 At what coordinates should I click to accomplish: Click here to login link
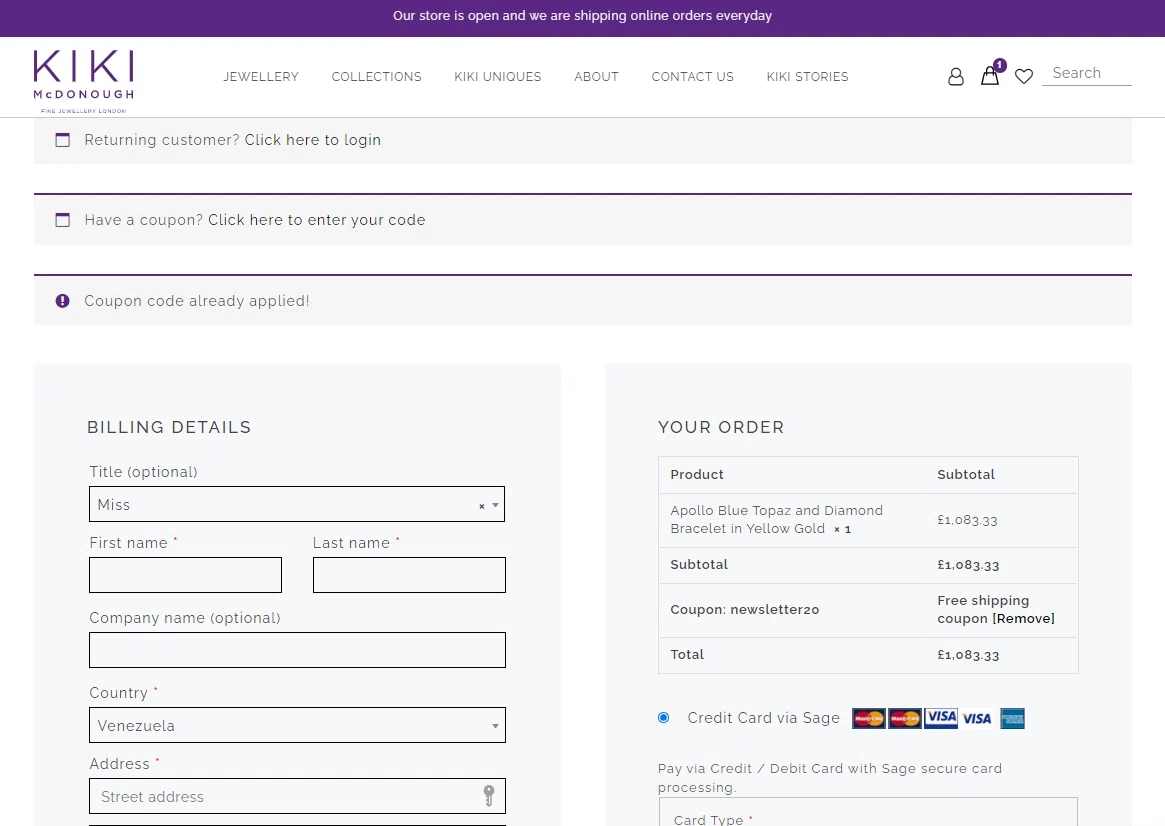(313, 140)
